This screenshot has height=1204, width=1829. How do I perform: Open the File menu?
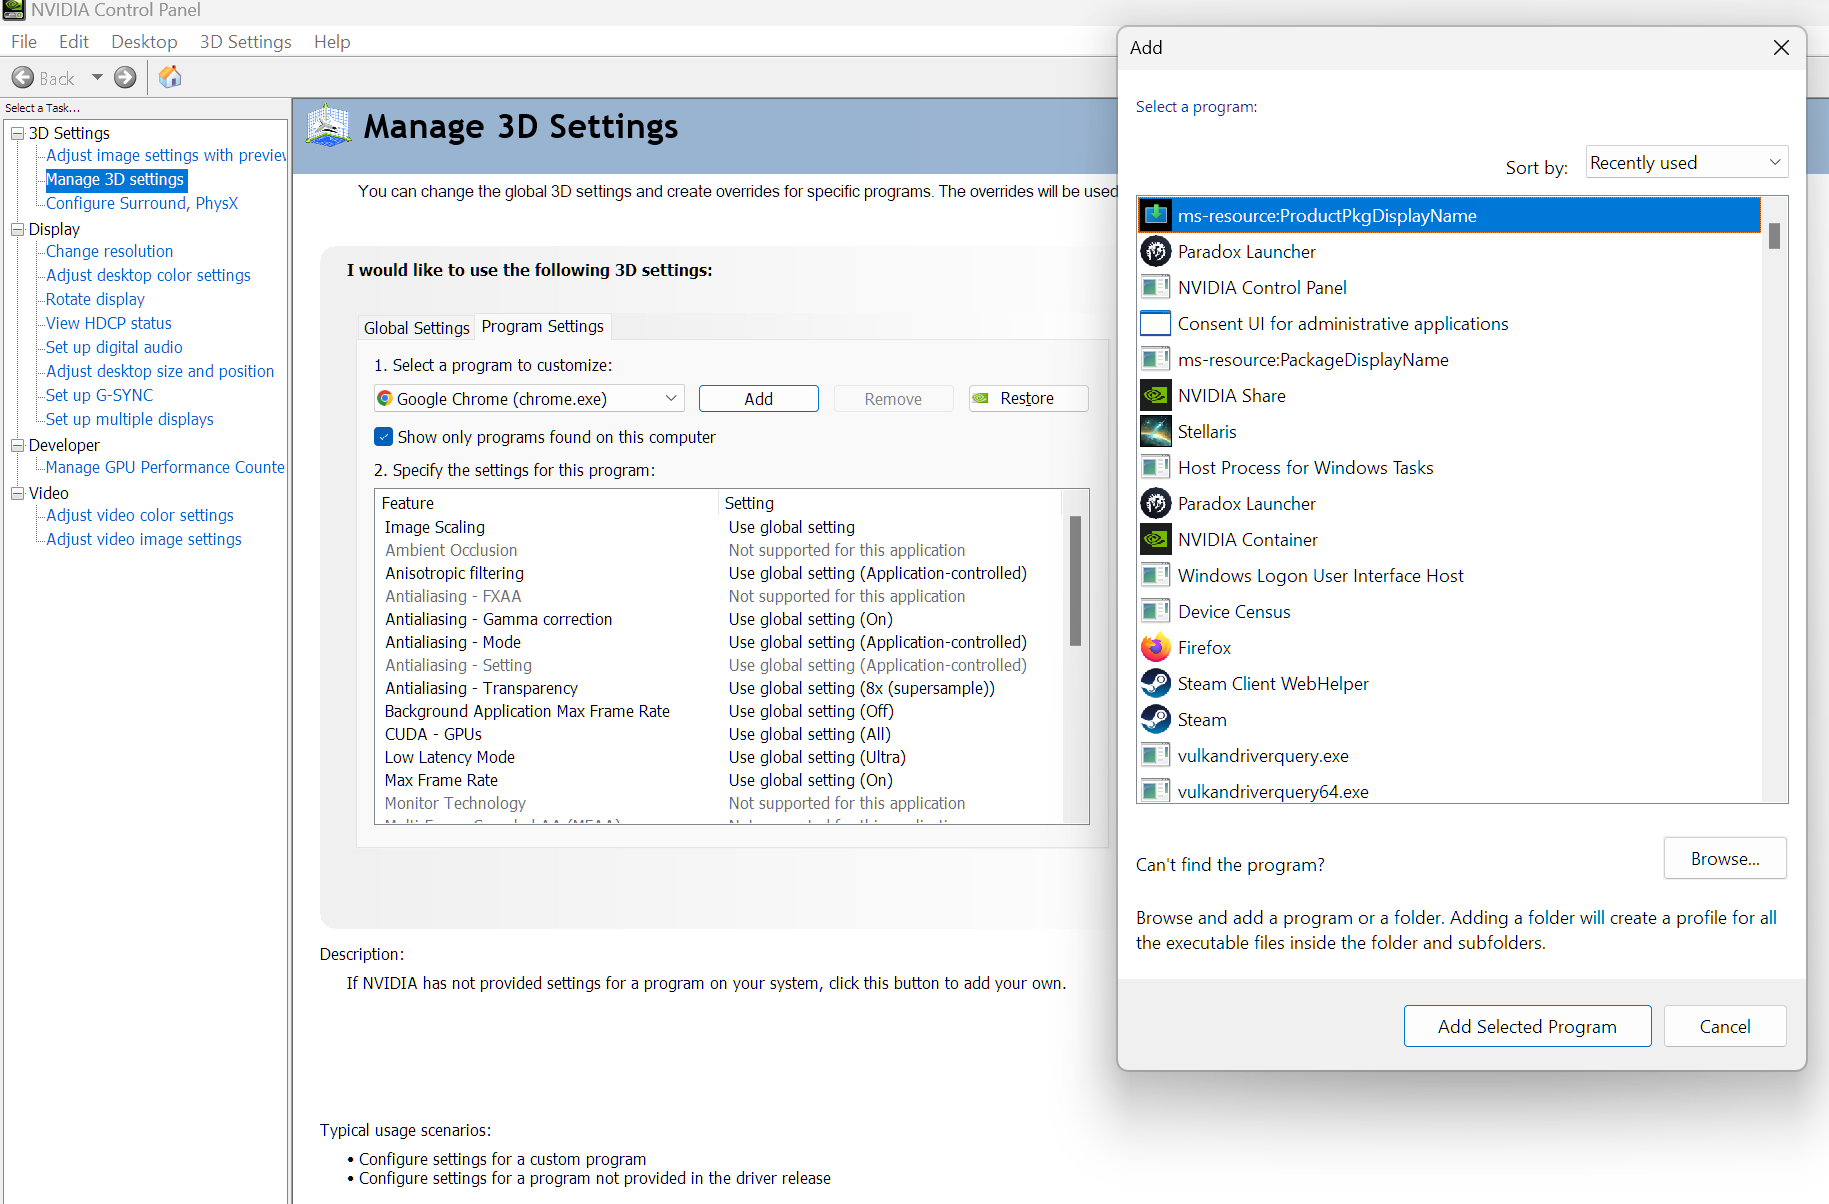click(24, 41)
